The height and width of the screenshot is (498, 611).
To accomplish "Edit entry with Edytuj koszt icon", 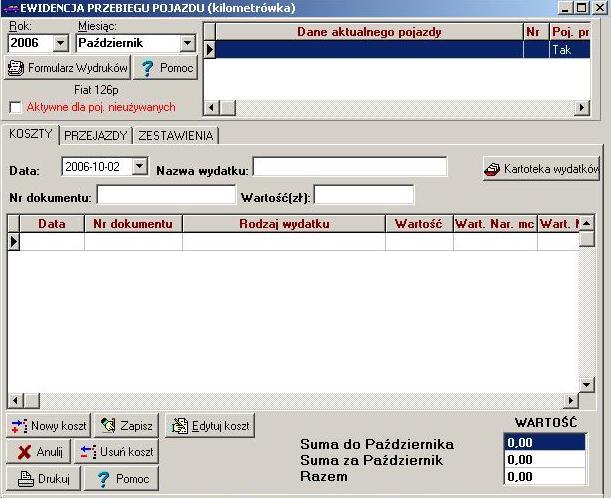I will pos(180,426).
